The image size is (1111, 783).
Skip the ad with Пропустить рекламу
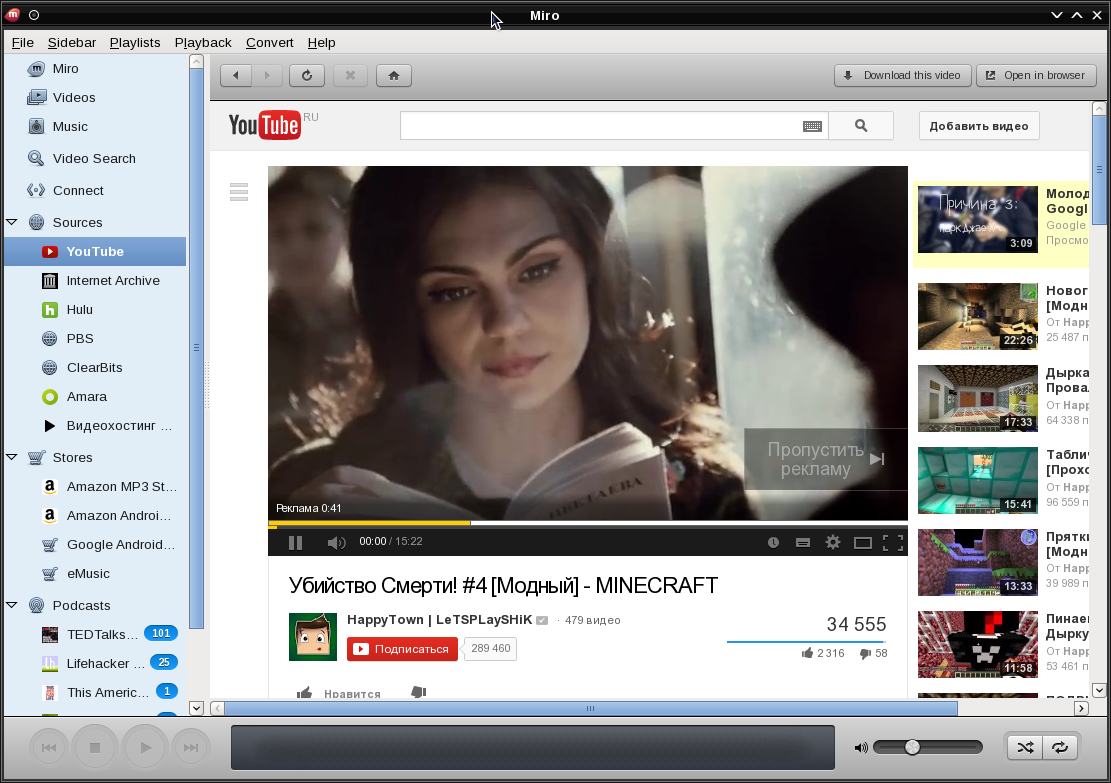click(x=825, y=459)
